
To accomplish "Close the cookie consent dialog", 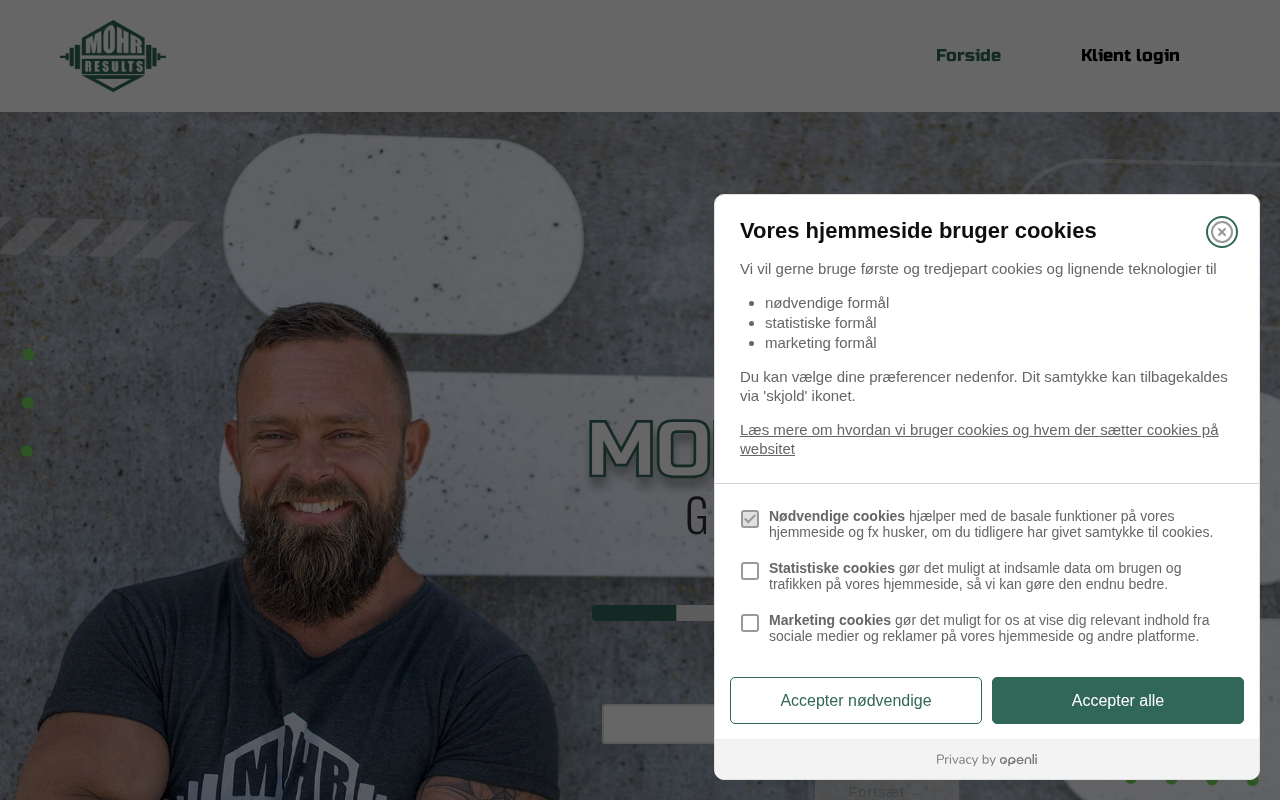I will (1221, 232).
